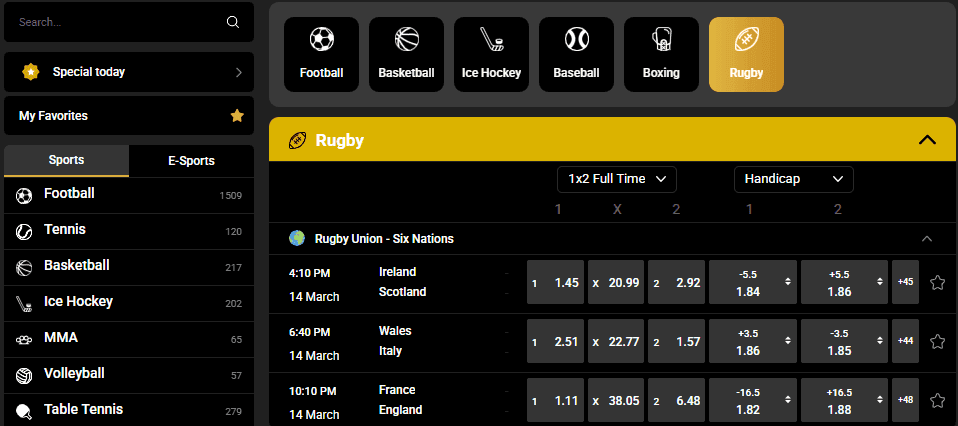
Task: Bet on England win at 6.48
Action: [676, 400]
